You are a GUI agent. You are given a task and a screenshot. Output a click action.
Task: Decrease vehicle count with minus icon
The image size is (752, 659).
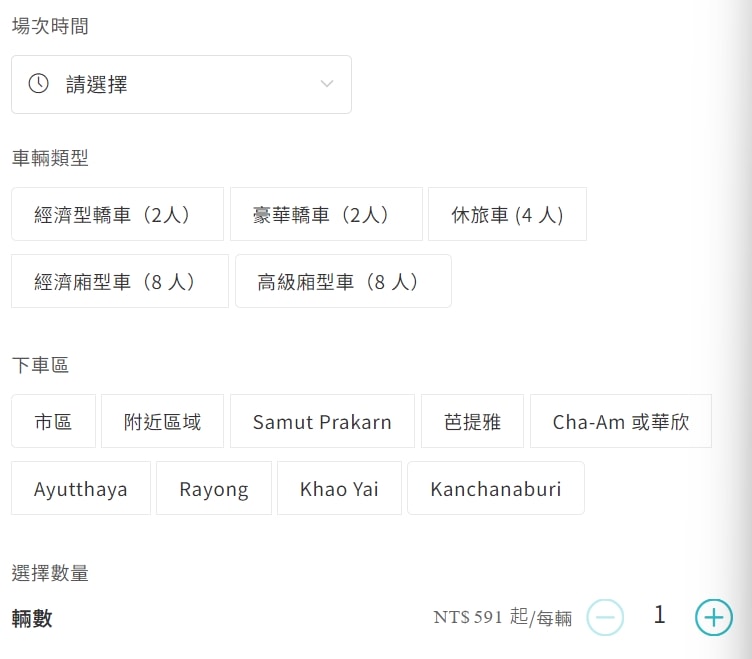click(605, 617)
